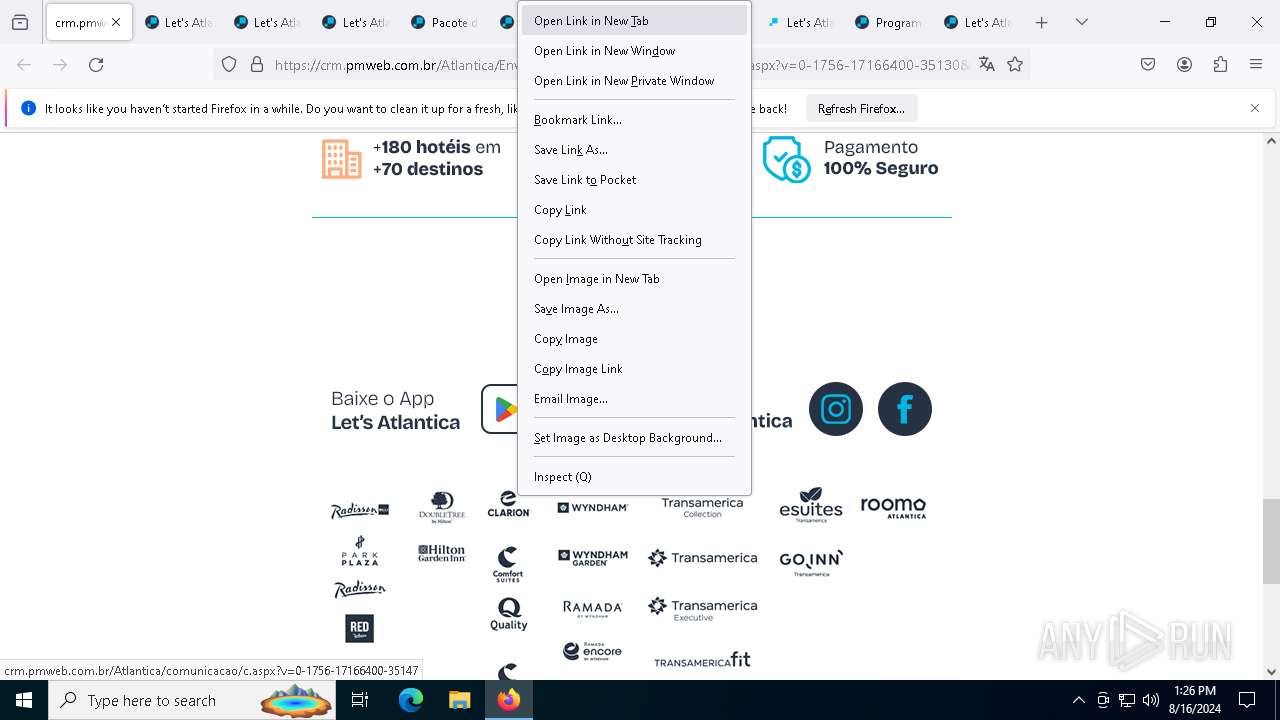Click the eSuites Transamerica logo
1280x720 pixels.
pyautogui.click(x=811, y=505)
